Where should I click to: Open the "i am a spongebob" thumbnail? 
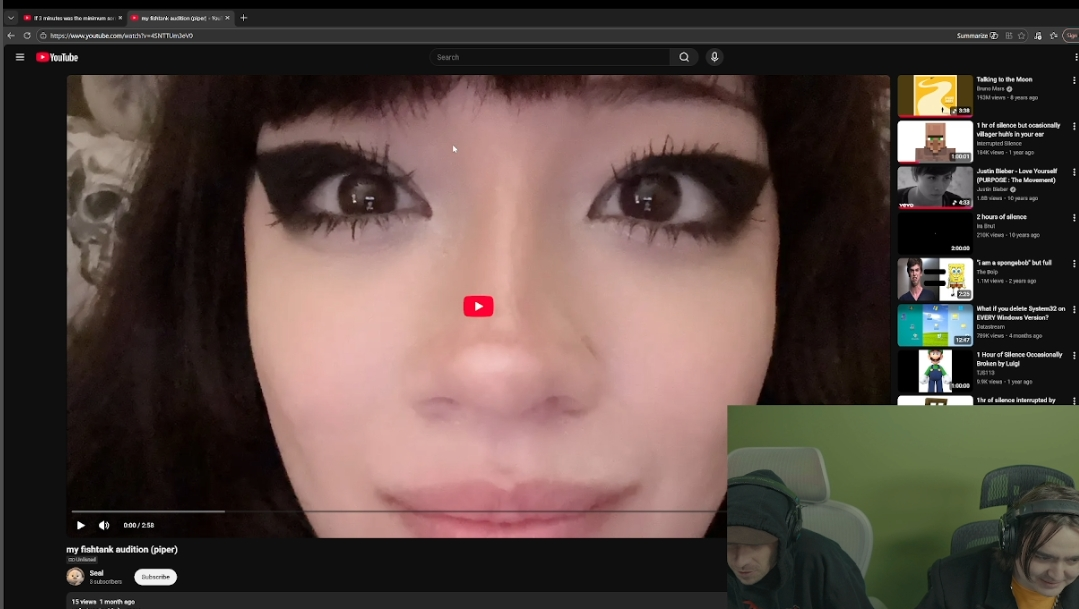click(934, 279)
